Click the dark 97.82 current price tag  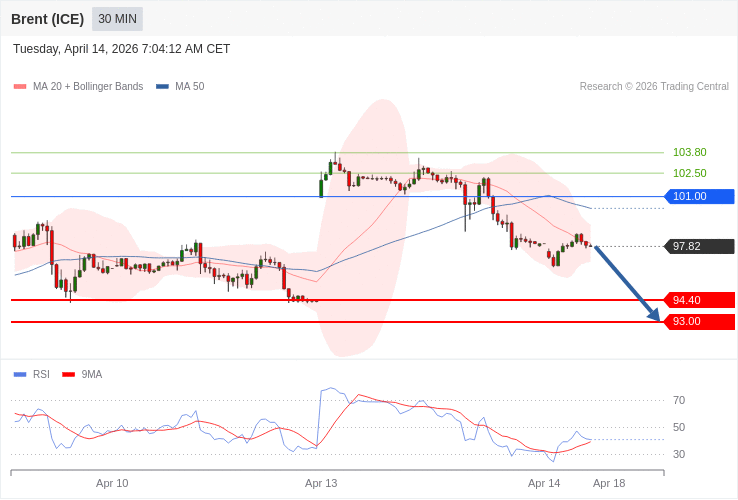point(699,246)
